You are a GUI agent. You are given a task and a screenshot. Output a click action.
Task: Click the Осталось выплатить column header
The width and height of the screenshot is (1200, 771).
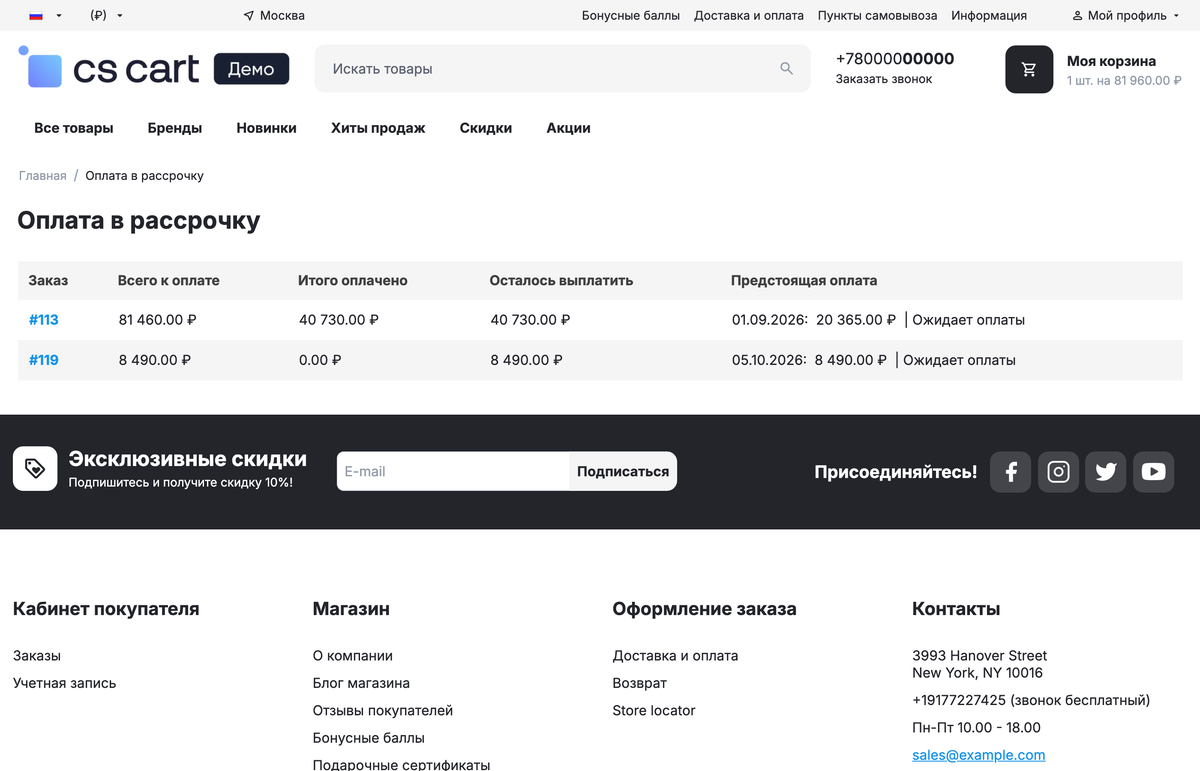point(561,281)
